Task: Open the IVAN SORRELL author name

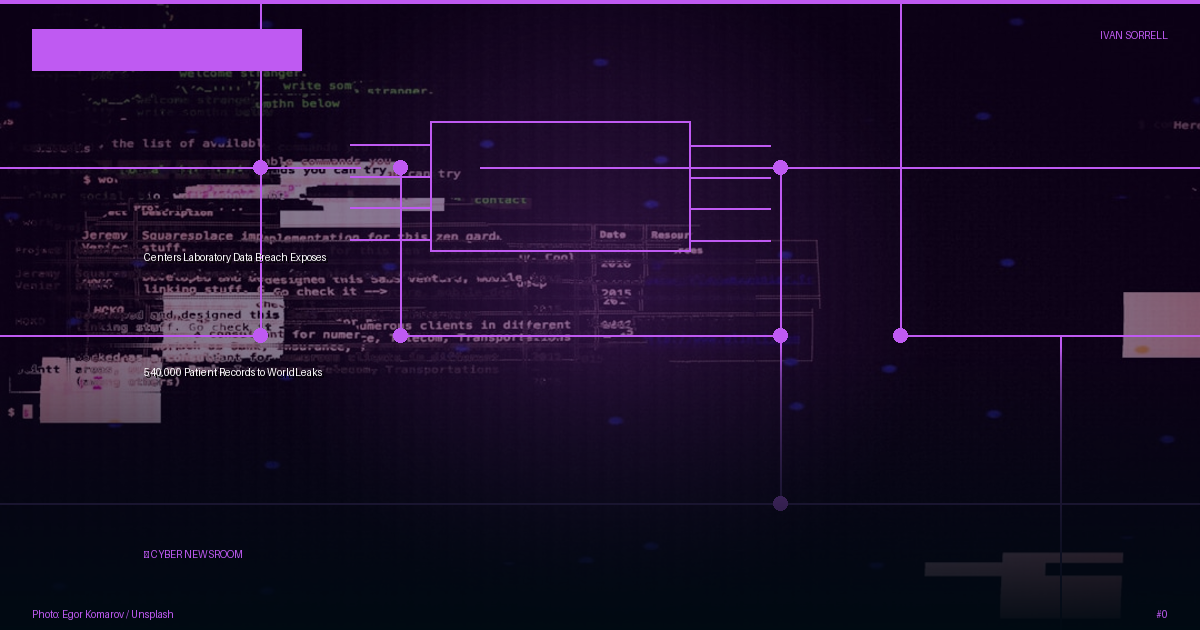Action: pyautogui.click(x=1133, y=35)
